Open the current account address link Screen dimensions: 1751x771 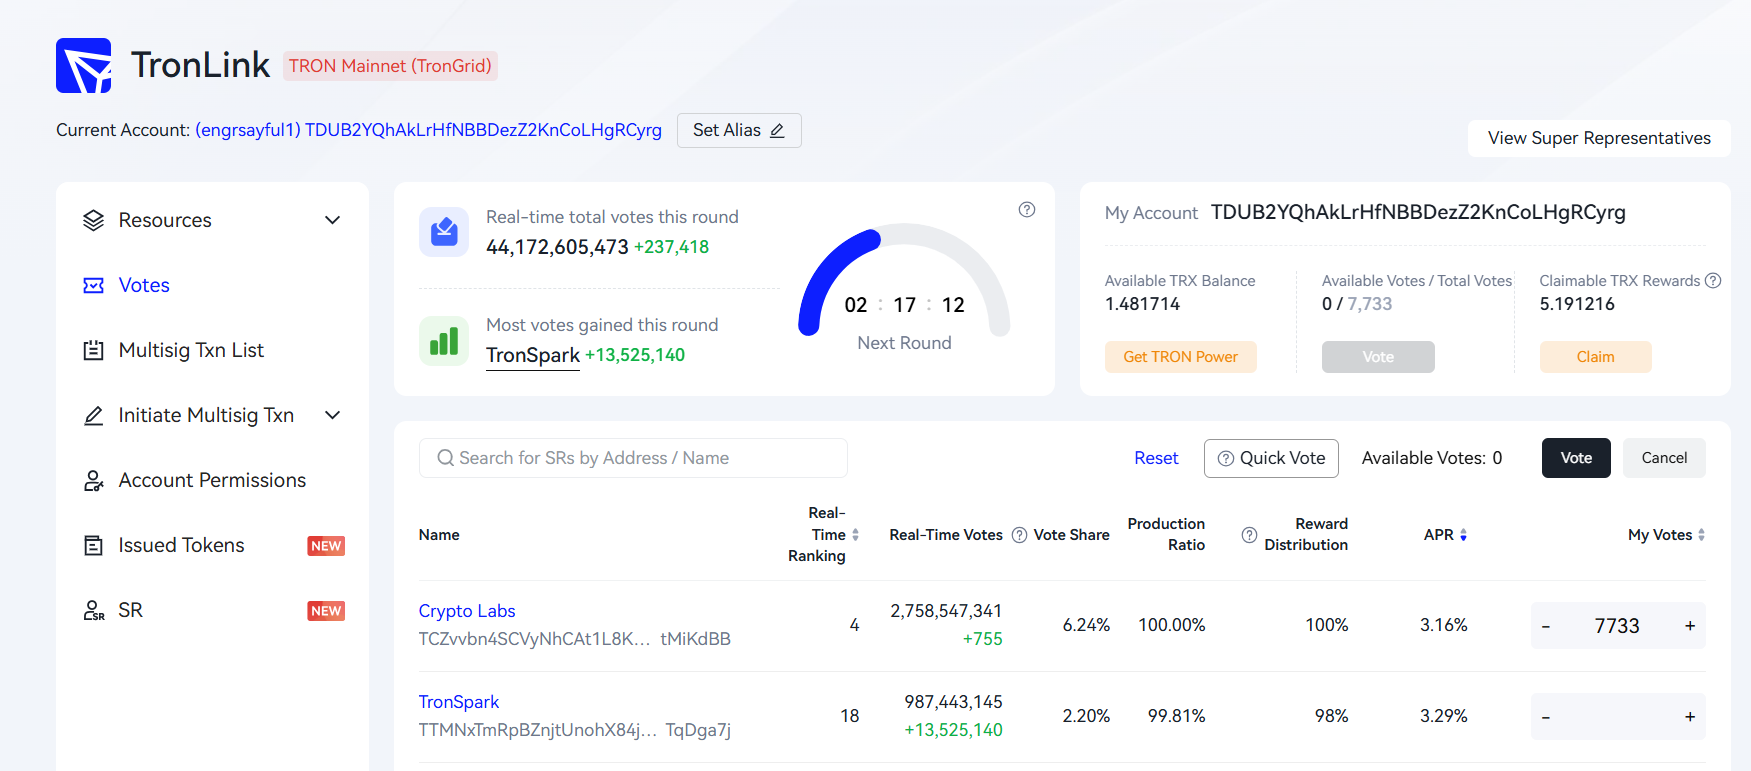[x=428, y=130]
